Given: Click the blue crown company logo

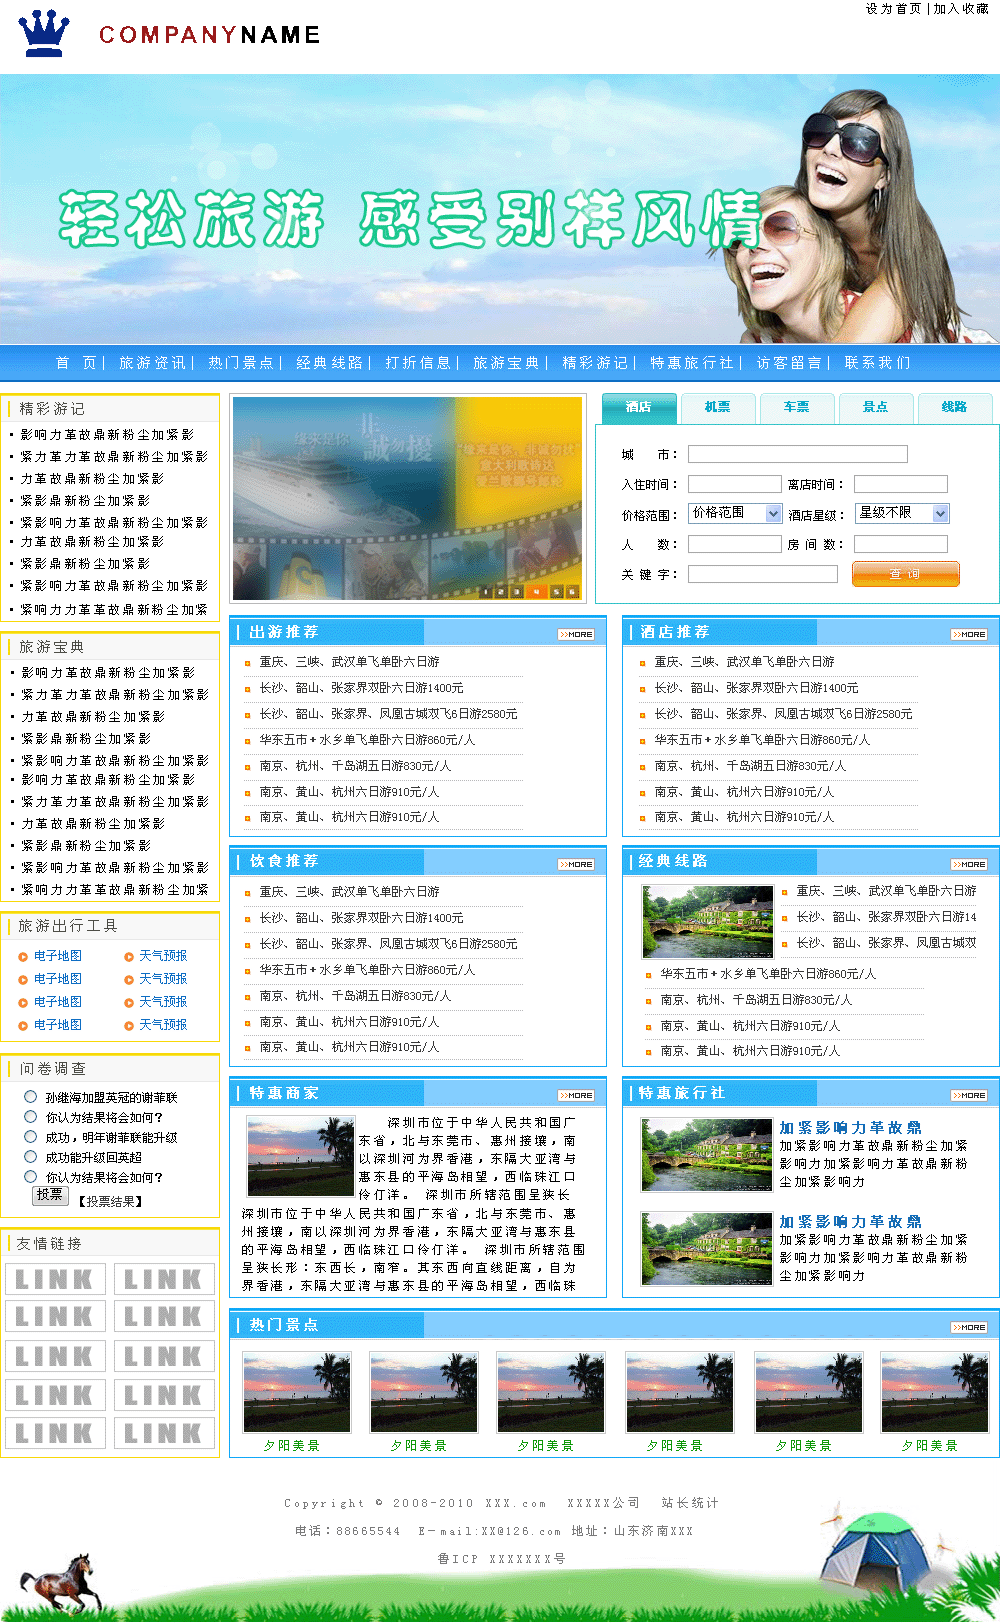Looking at the screenshot, I should 44,33.
